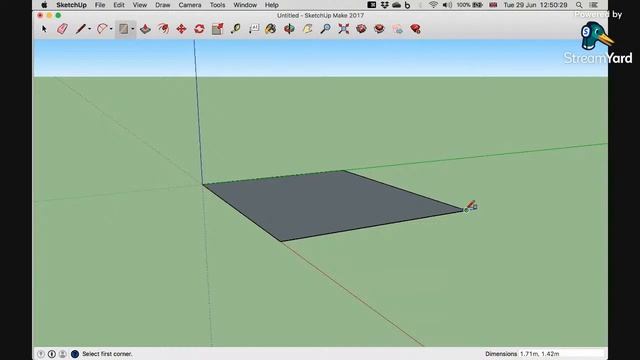Open the Extension Manager

pyautogui.click(x=416, y=29)
